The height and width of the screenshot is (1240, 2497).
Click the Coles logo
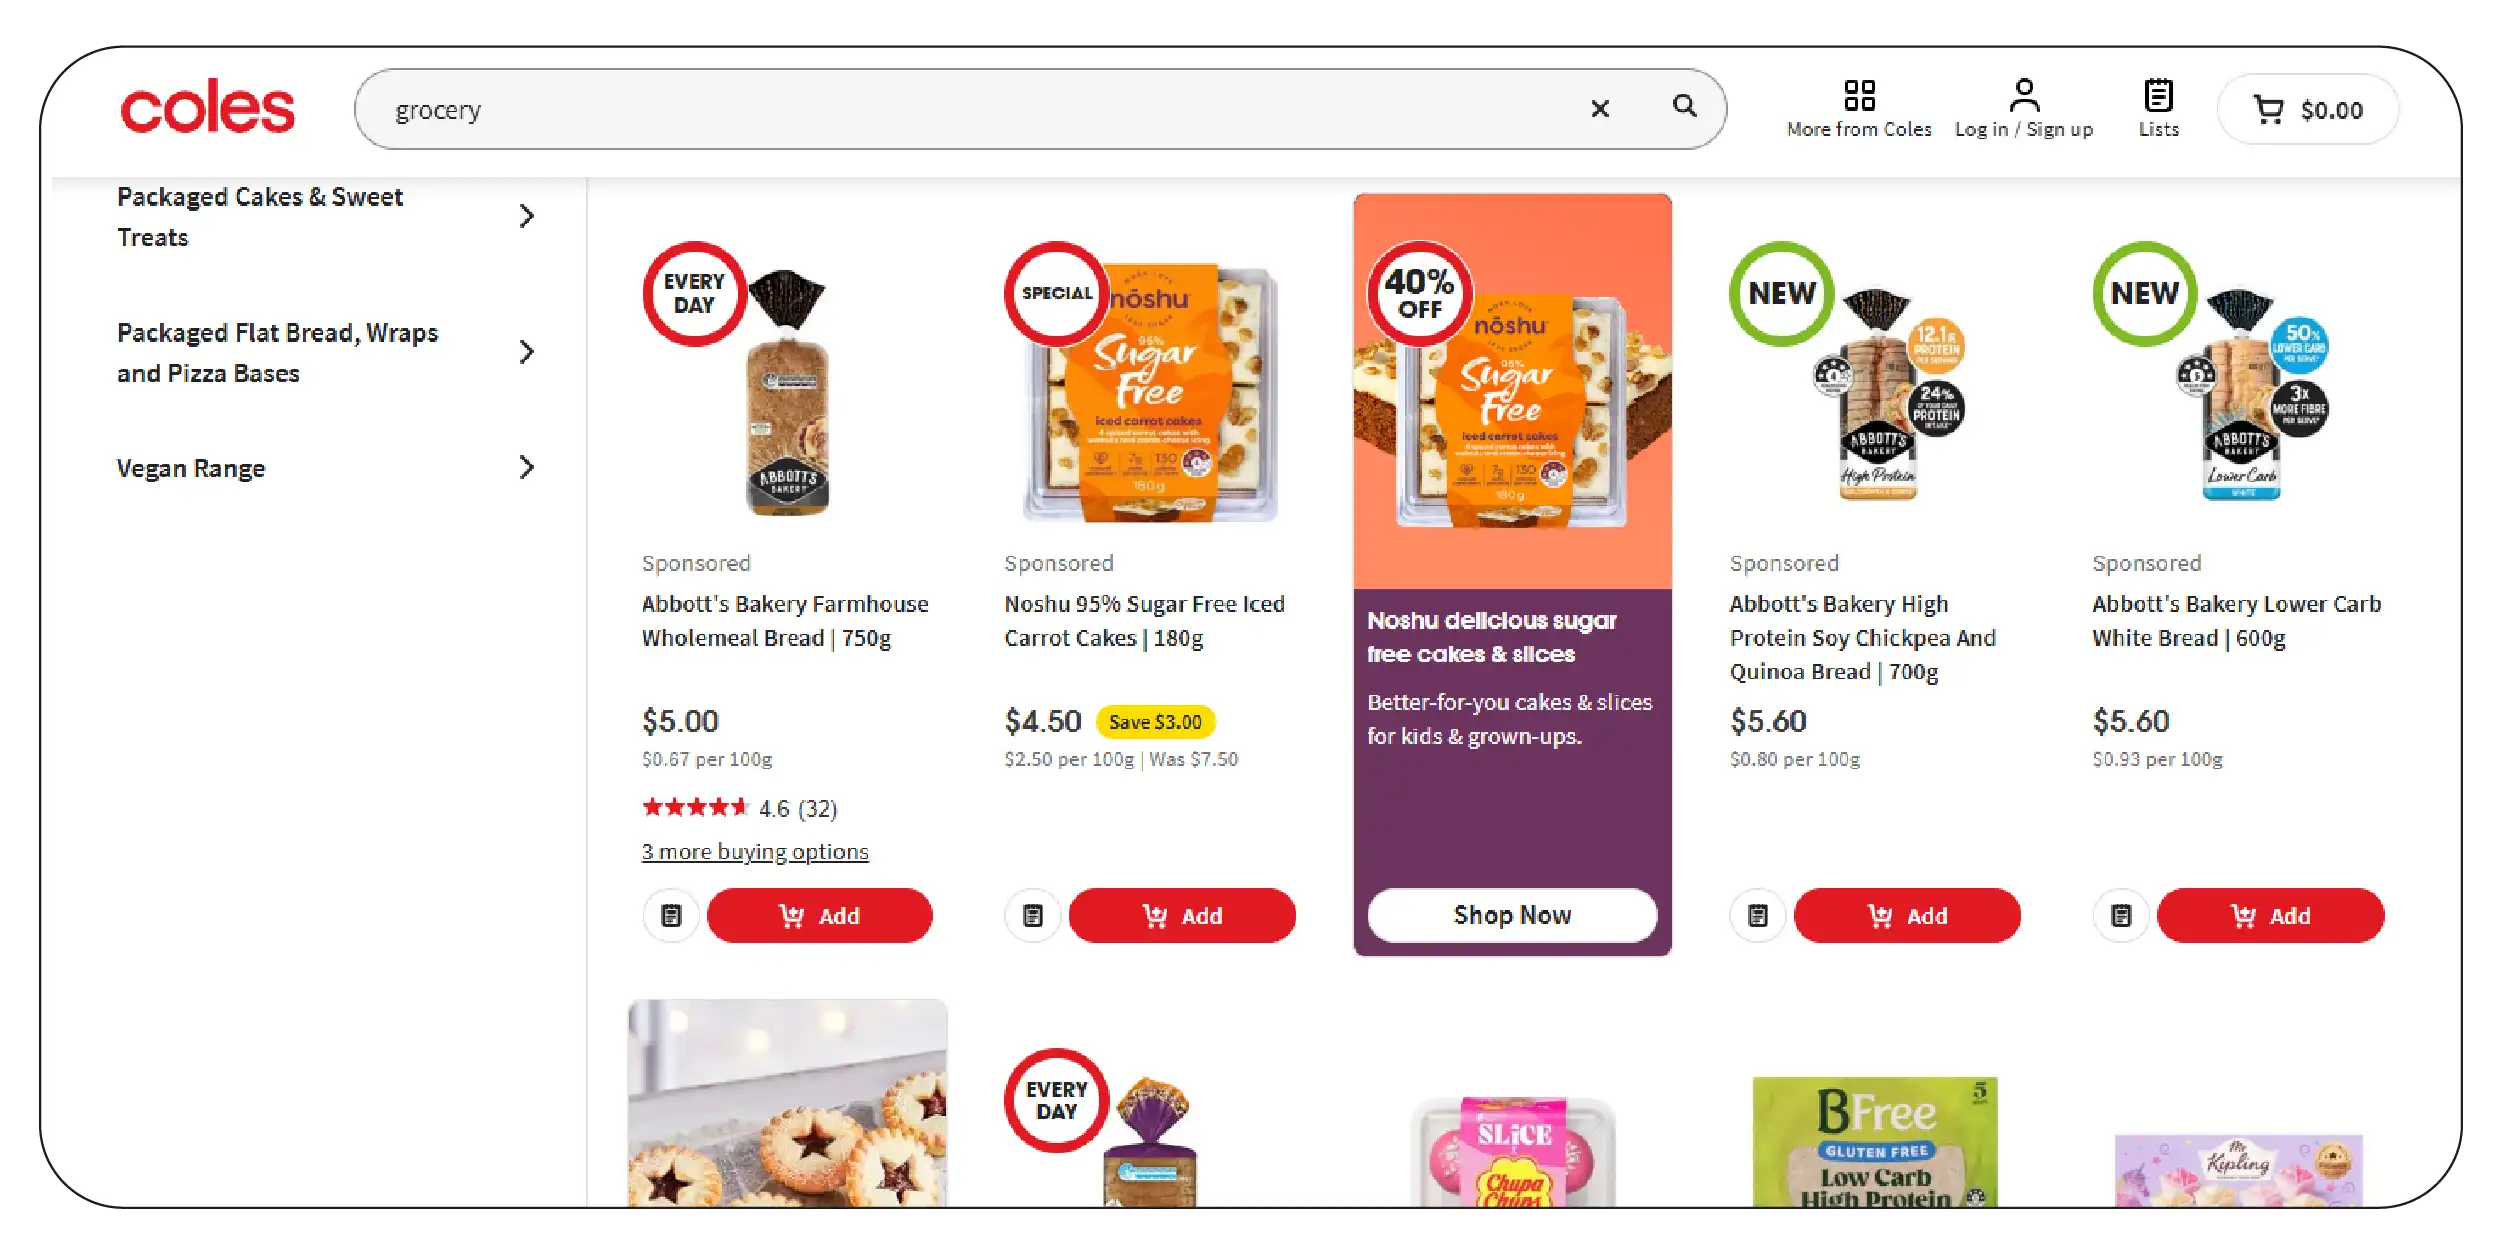(x=208, y=108)
